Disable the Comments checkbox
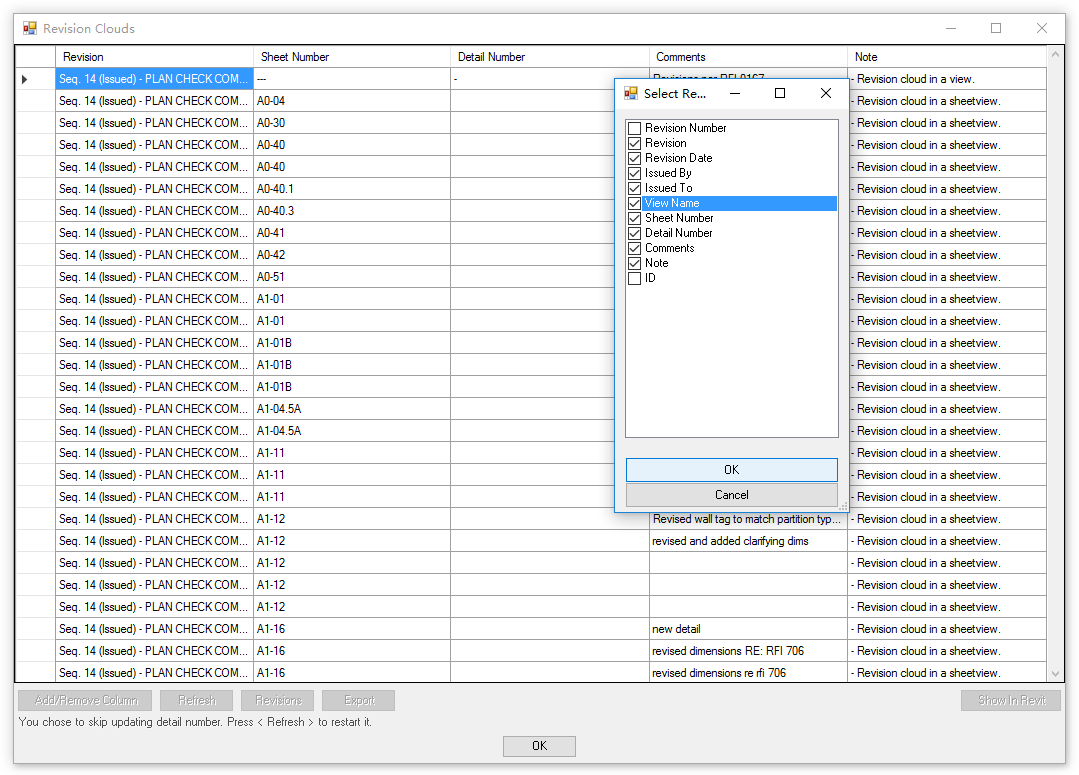The width and height of the screenshot is (1079, 775). point(634,248)
